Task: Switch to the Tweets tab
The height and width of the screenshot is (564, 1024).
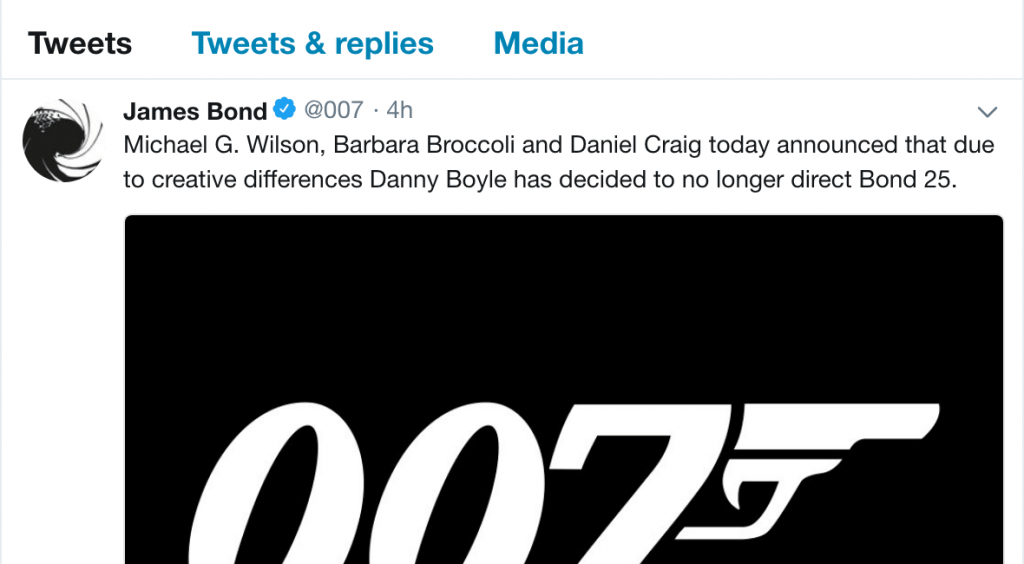Action: pos(80,44)
